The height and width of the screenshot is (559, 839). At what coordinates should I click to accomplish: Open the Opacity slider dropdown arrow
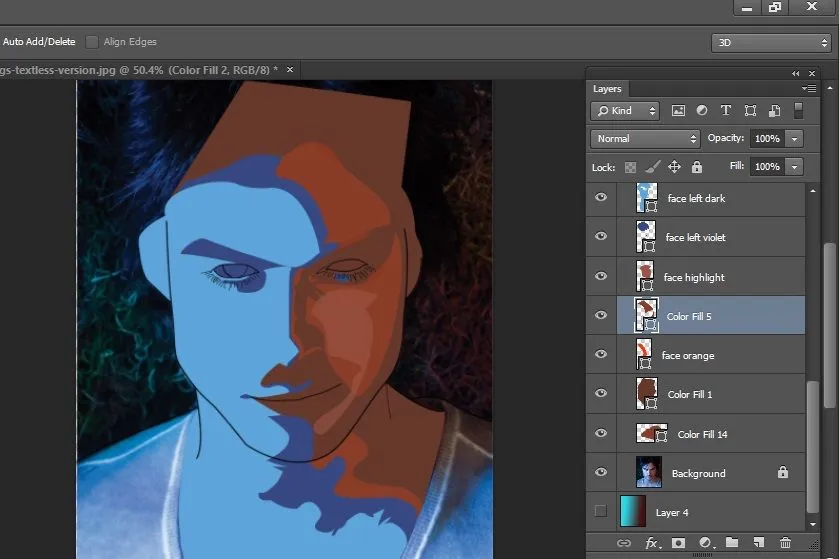pyautogui.click(x=795, y=139)
